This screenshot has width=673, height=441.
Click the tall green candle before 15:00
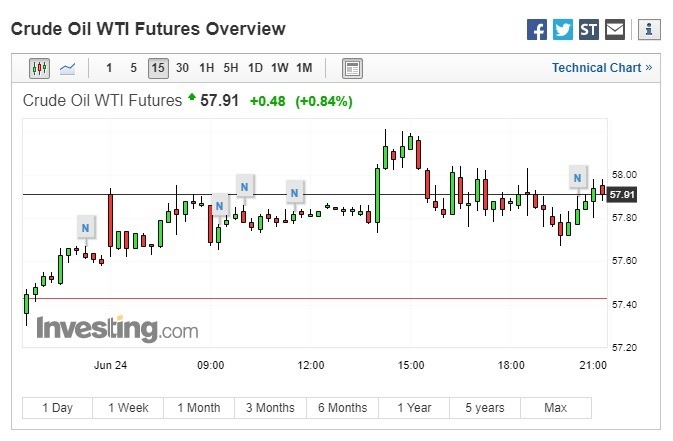pyautogui.click(x=377, y=195)
